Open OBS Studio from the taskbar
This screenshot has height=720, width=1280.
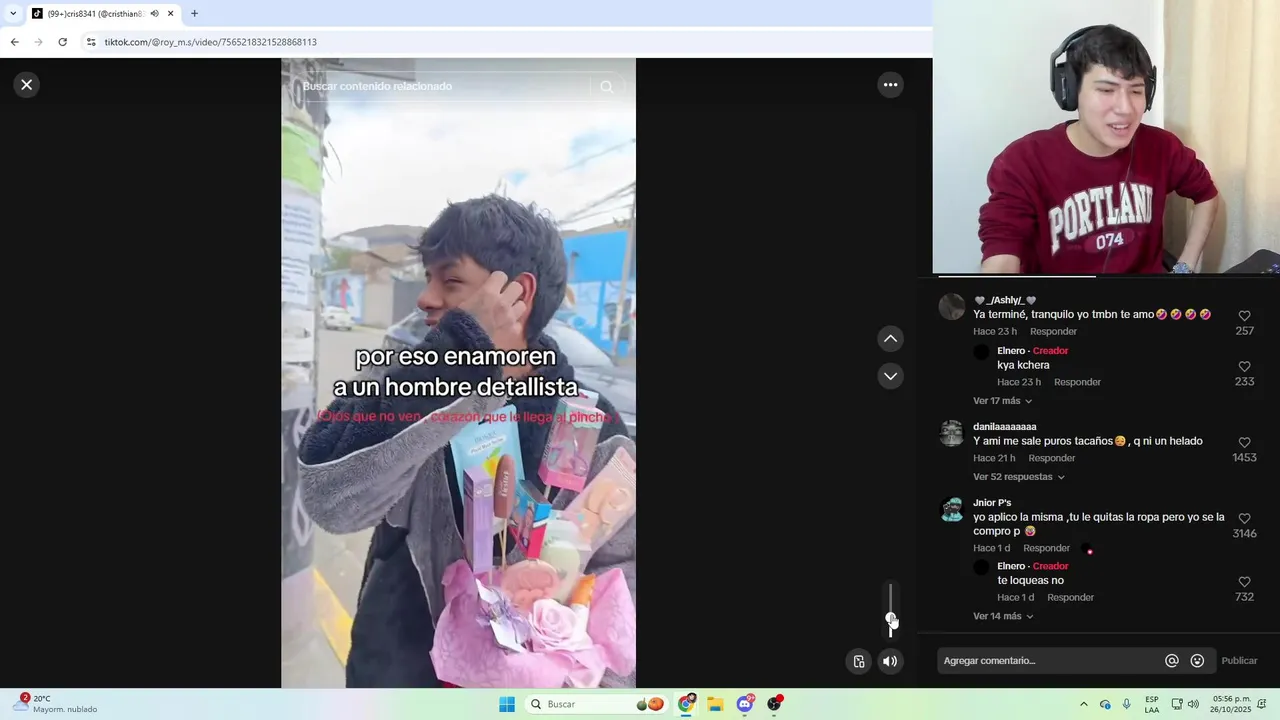(x=774, y=704)
